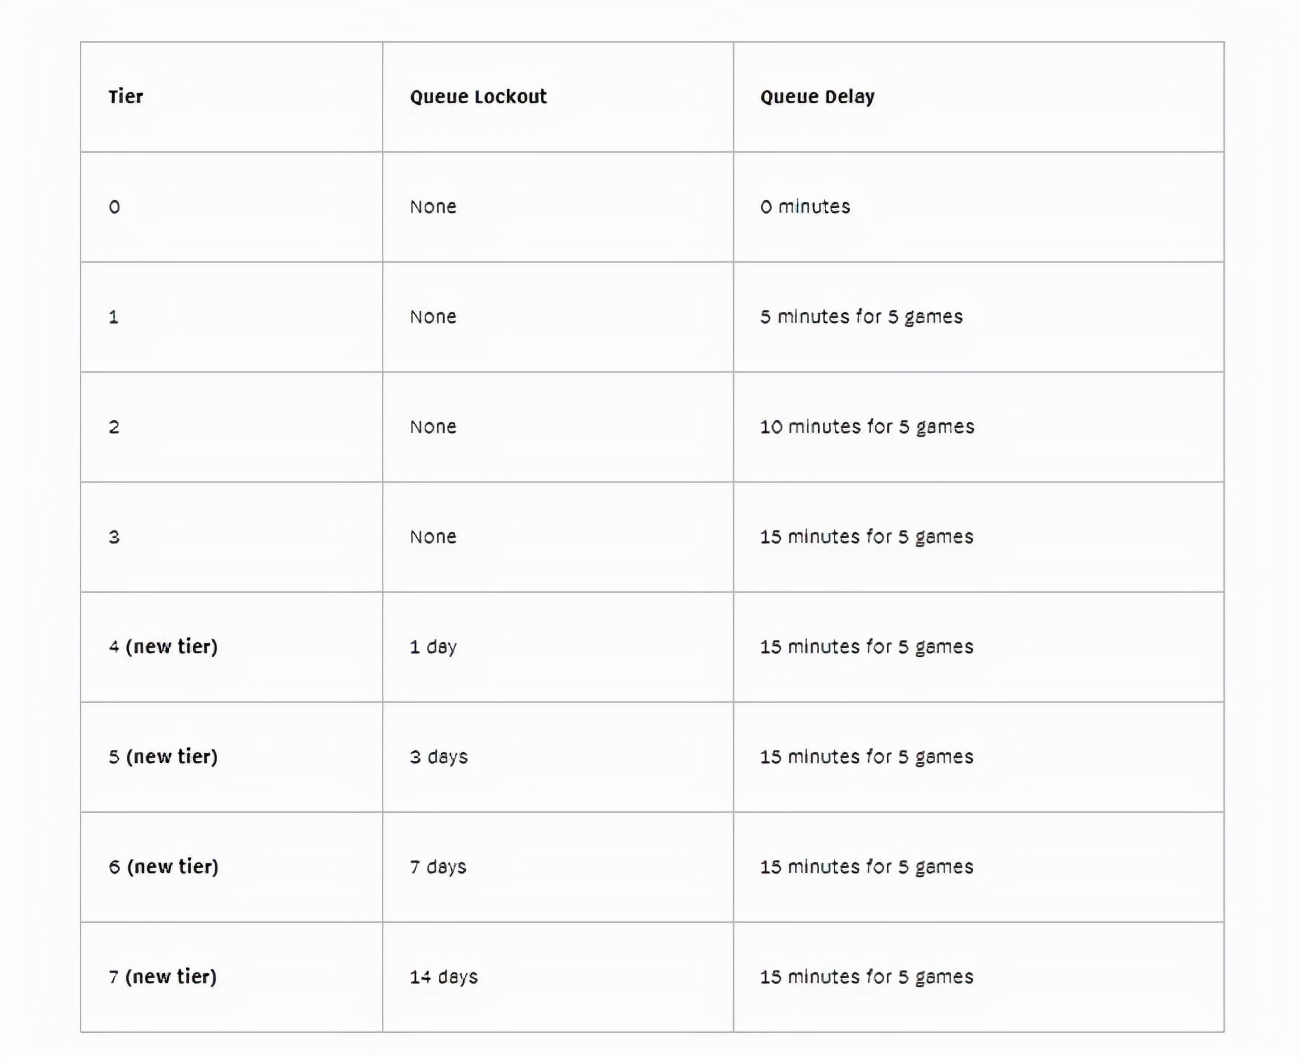Select the "5 (new tier)" cell
This screenshot has width=1300, height=1058.
tap(163, 757)
